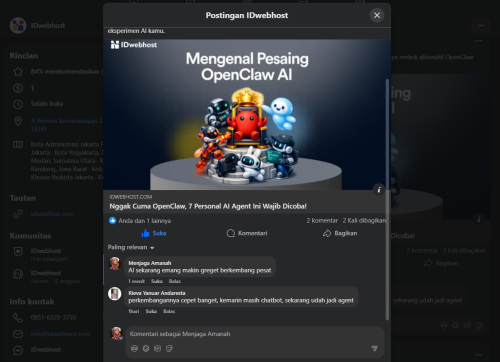
Task: Click the send comment arrow icon
Action: (375, 349)
